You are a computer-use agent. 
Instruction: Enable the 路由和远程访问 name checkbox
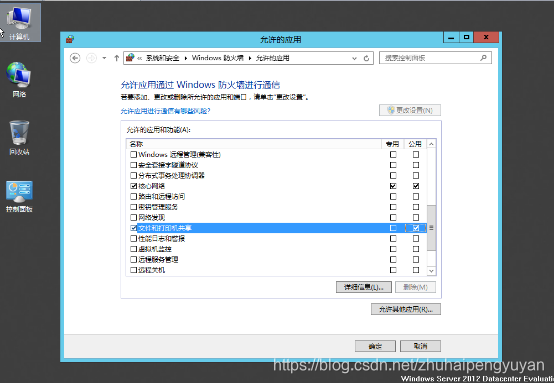pos(134,196)
